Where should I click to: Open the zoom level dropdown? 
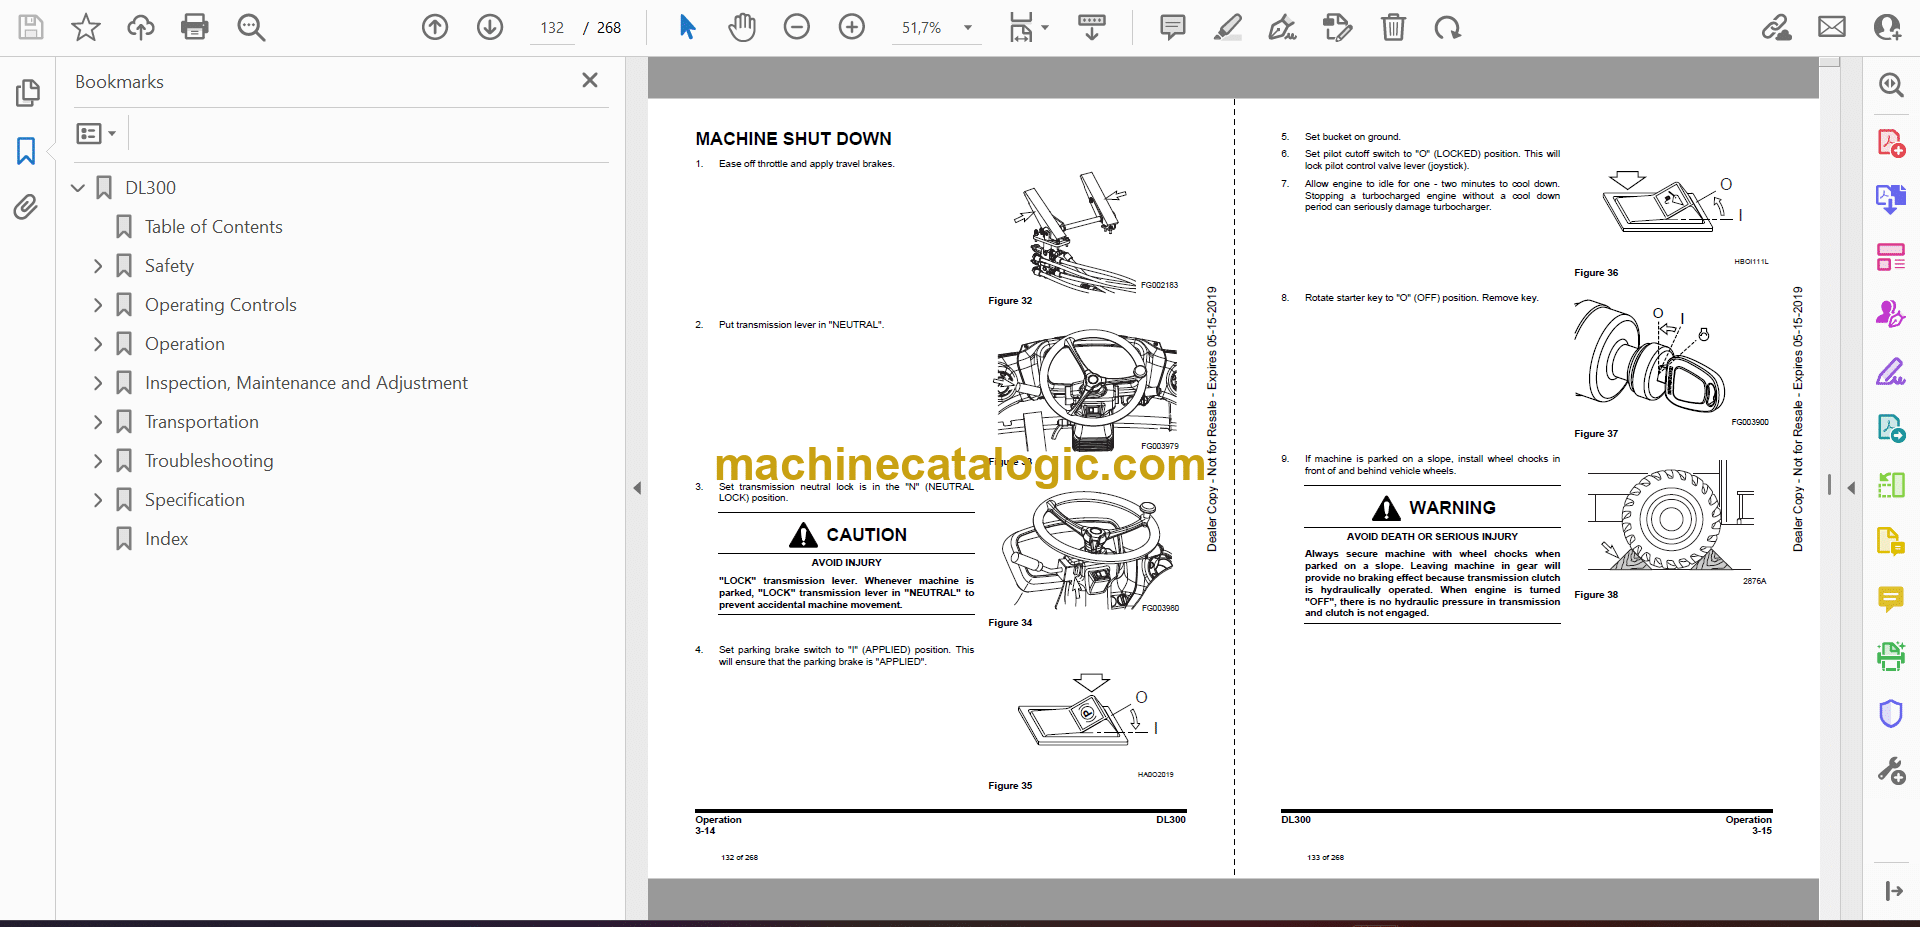point(967,28)
